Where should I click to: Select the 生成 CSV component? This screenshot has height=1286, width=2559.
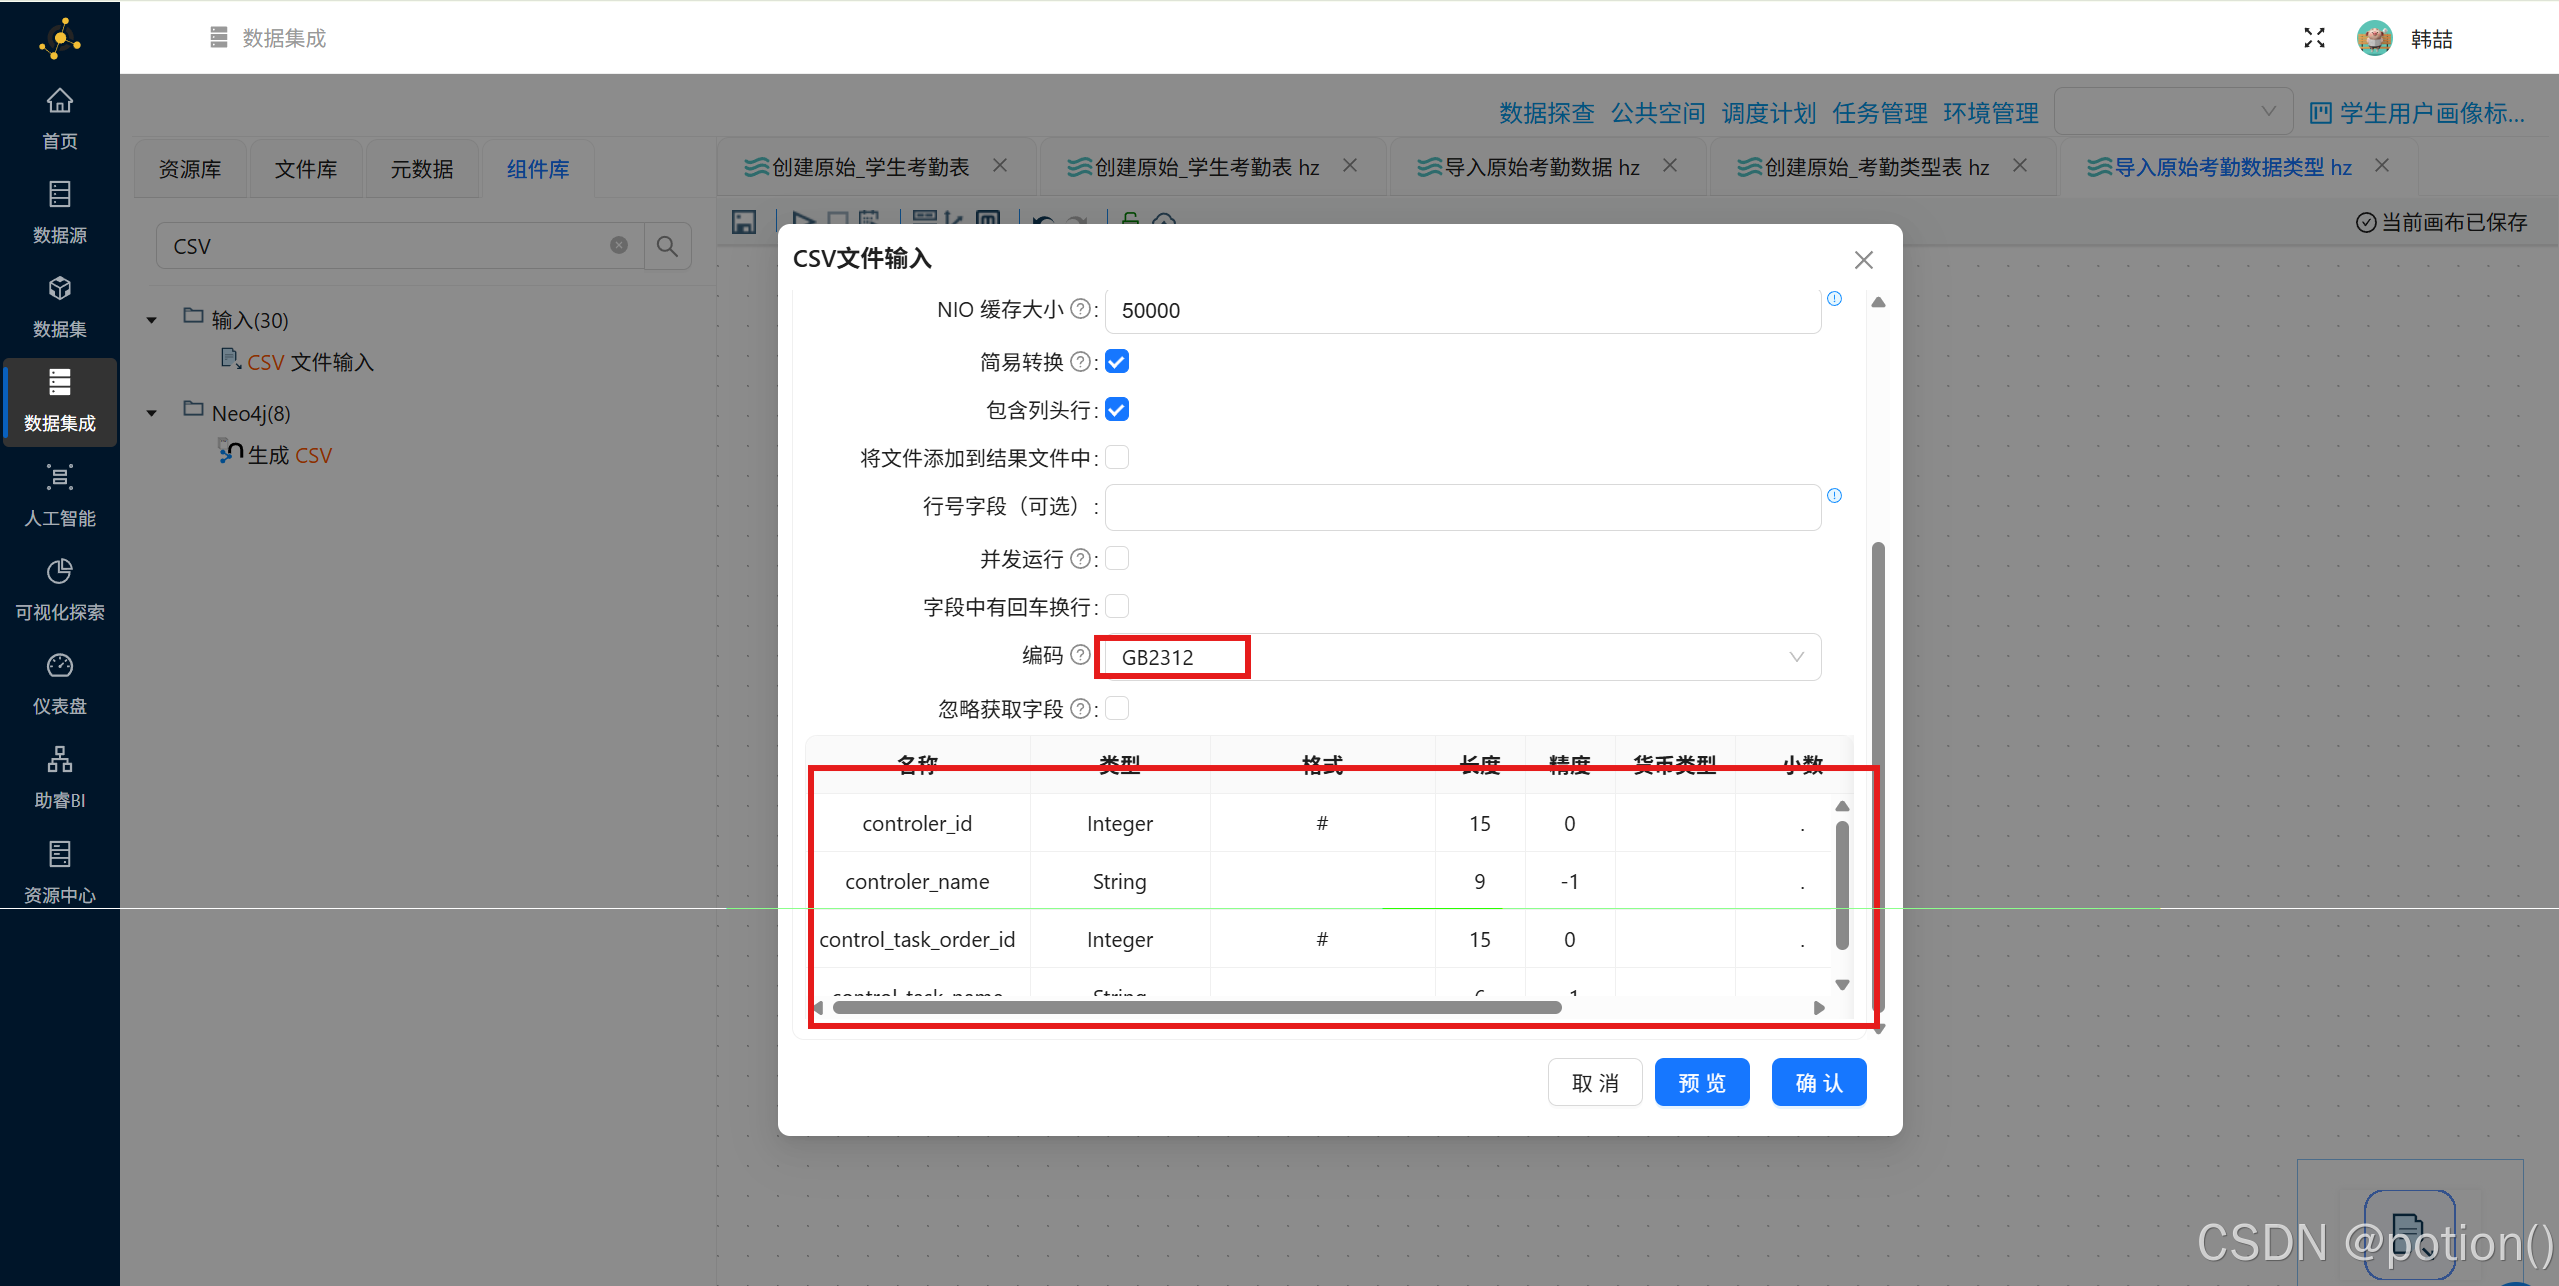276,455
